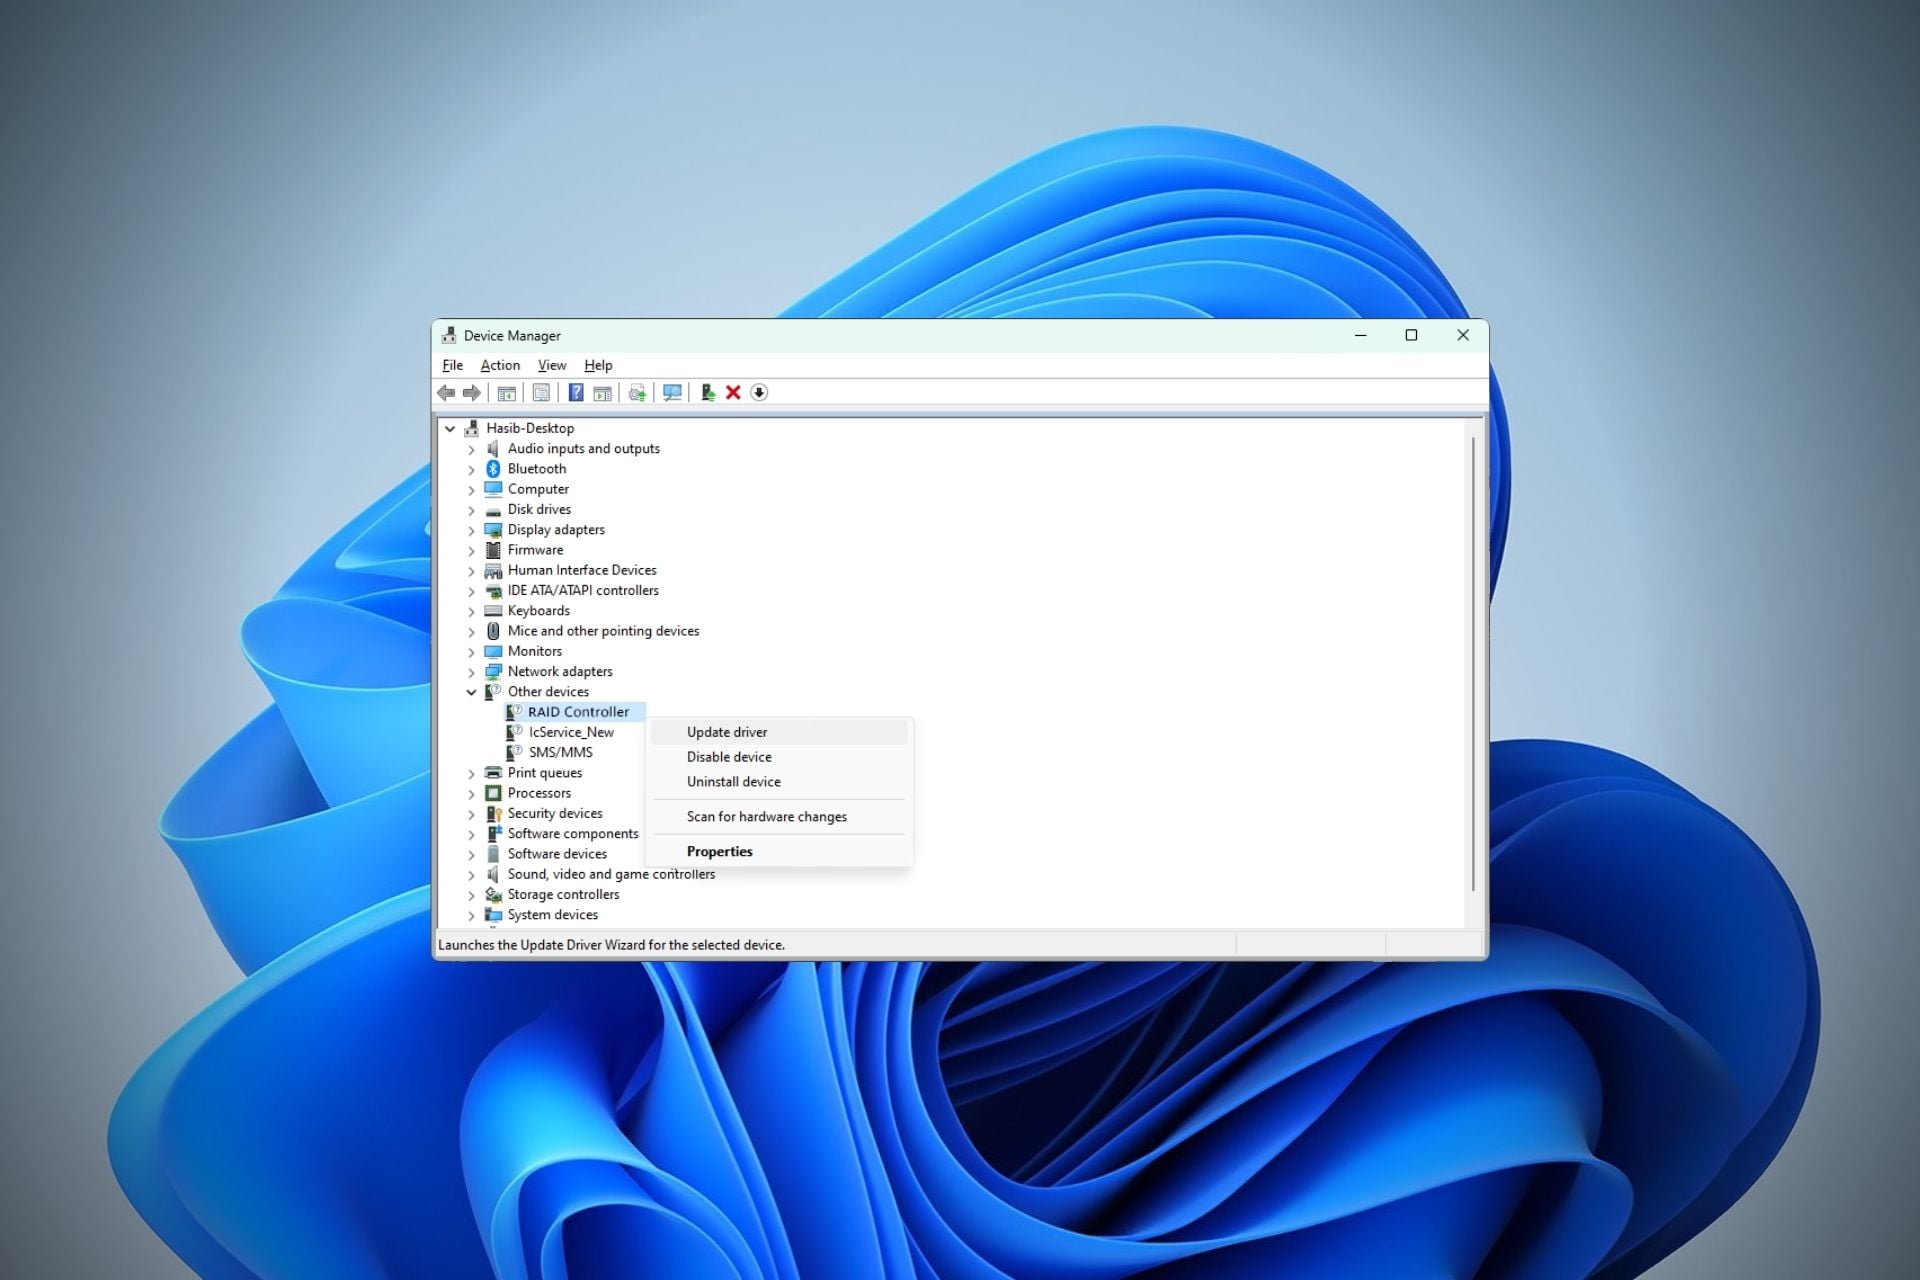Click the Scan for hardware changes toolbar icon

[x=672, y=392]
